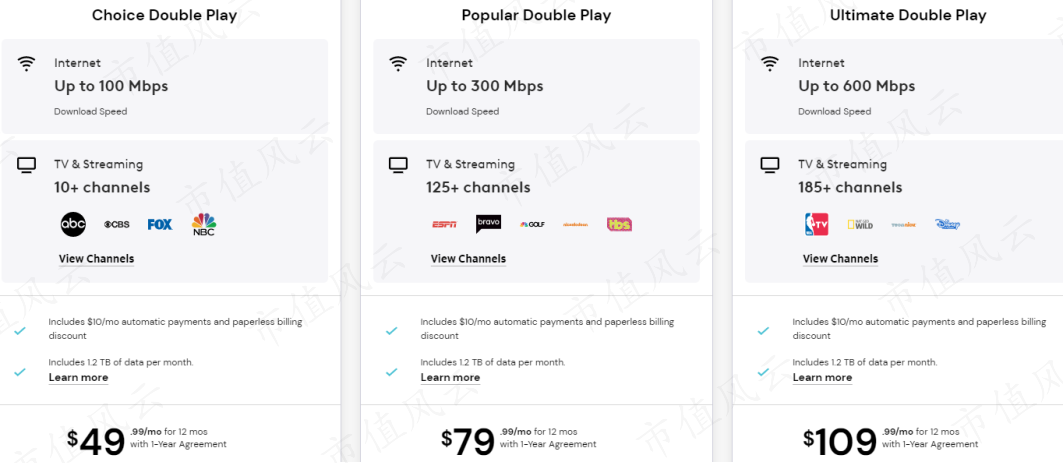The width and height of the screenshot is (1063, 463).
Task: Click Learn more under Ultimate Double Play
Action: click(822, 378)
